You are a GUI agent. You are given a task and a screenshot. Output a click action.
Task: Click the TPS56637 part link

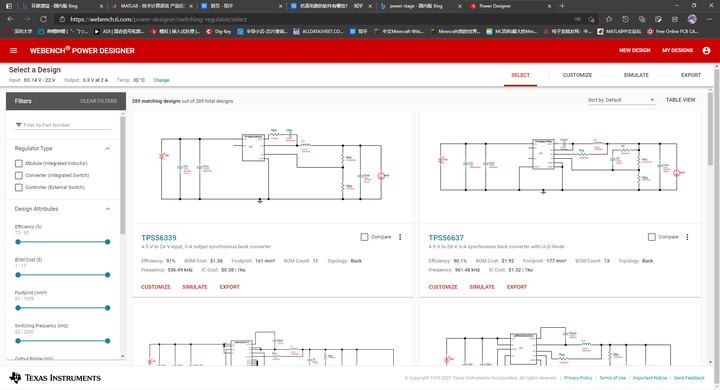click(x=446, y=237)
